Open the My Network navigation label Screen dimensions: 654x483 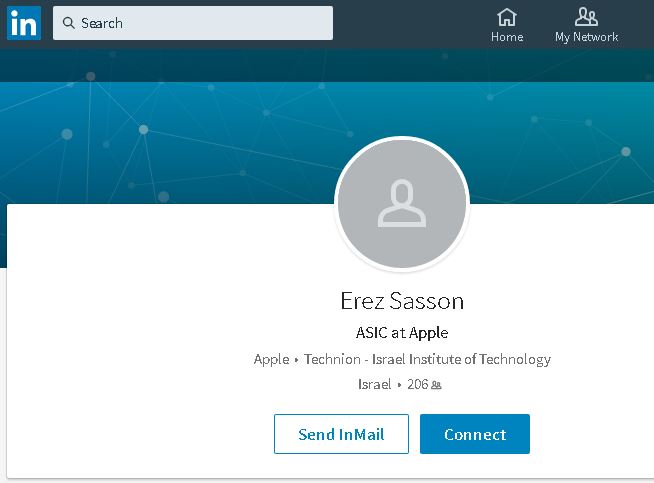[587, 37]
